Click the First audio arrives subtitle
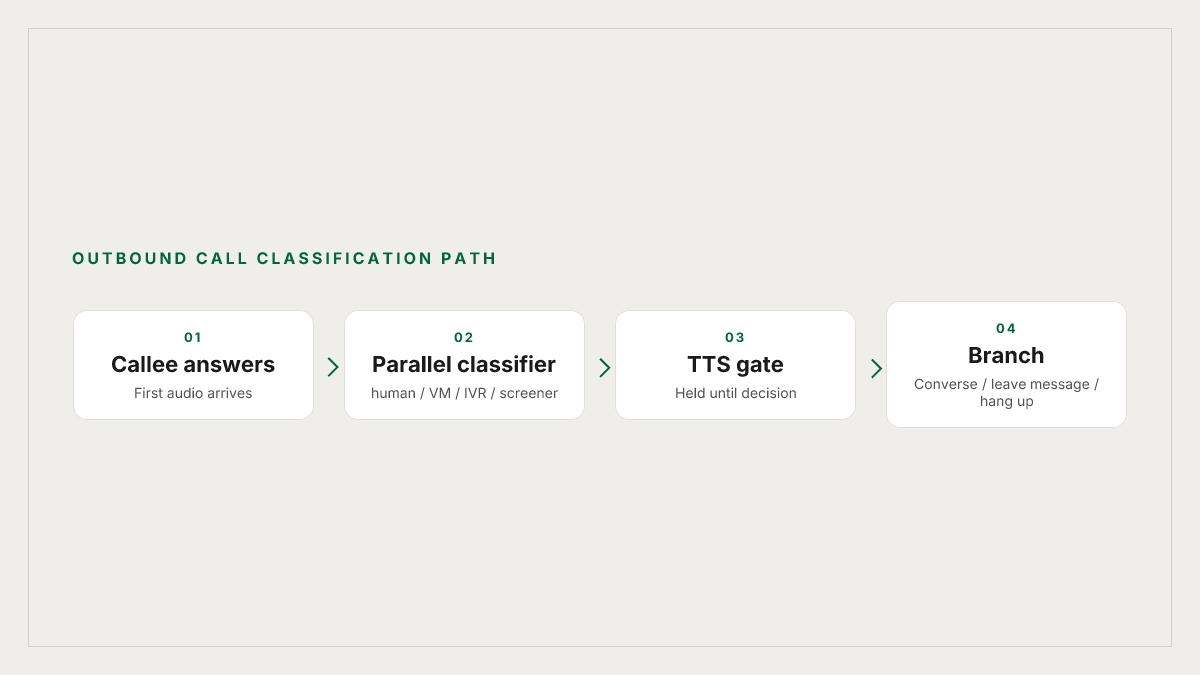 click(x=193, y=393)
